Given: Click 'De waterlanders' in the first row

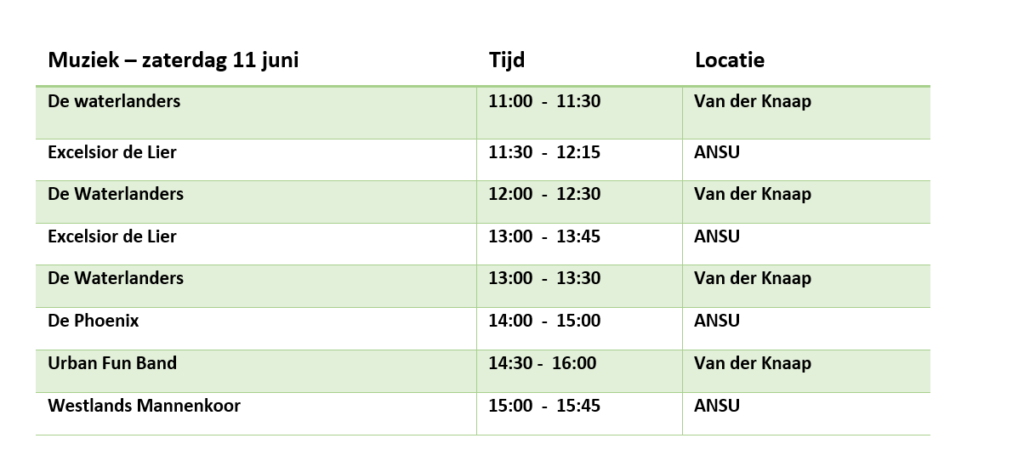Looking at the screenshot, I should pyautogui.click(x=114, y=101).
